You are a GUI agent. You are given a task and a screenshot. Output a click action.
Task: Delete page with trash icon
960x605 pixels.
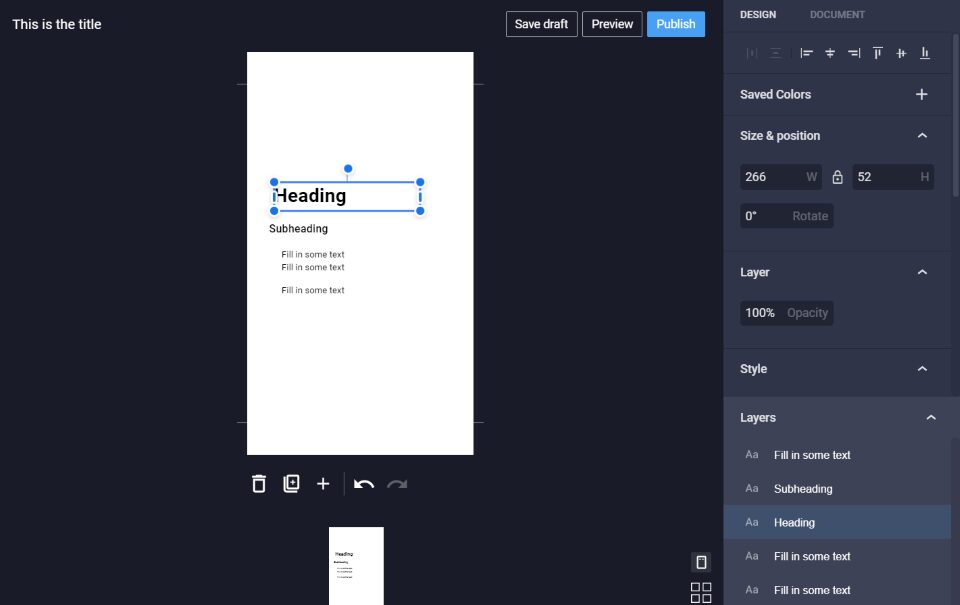click(x=259, y=484)
